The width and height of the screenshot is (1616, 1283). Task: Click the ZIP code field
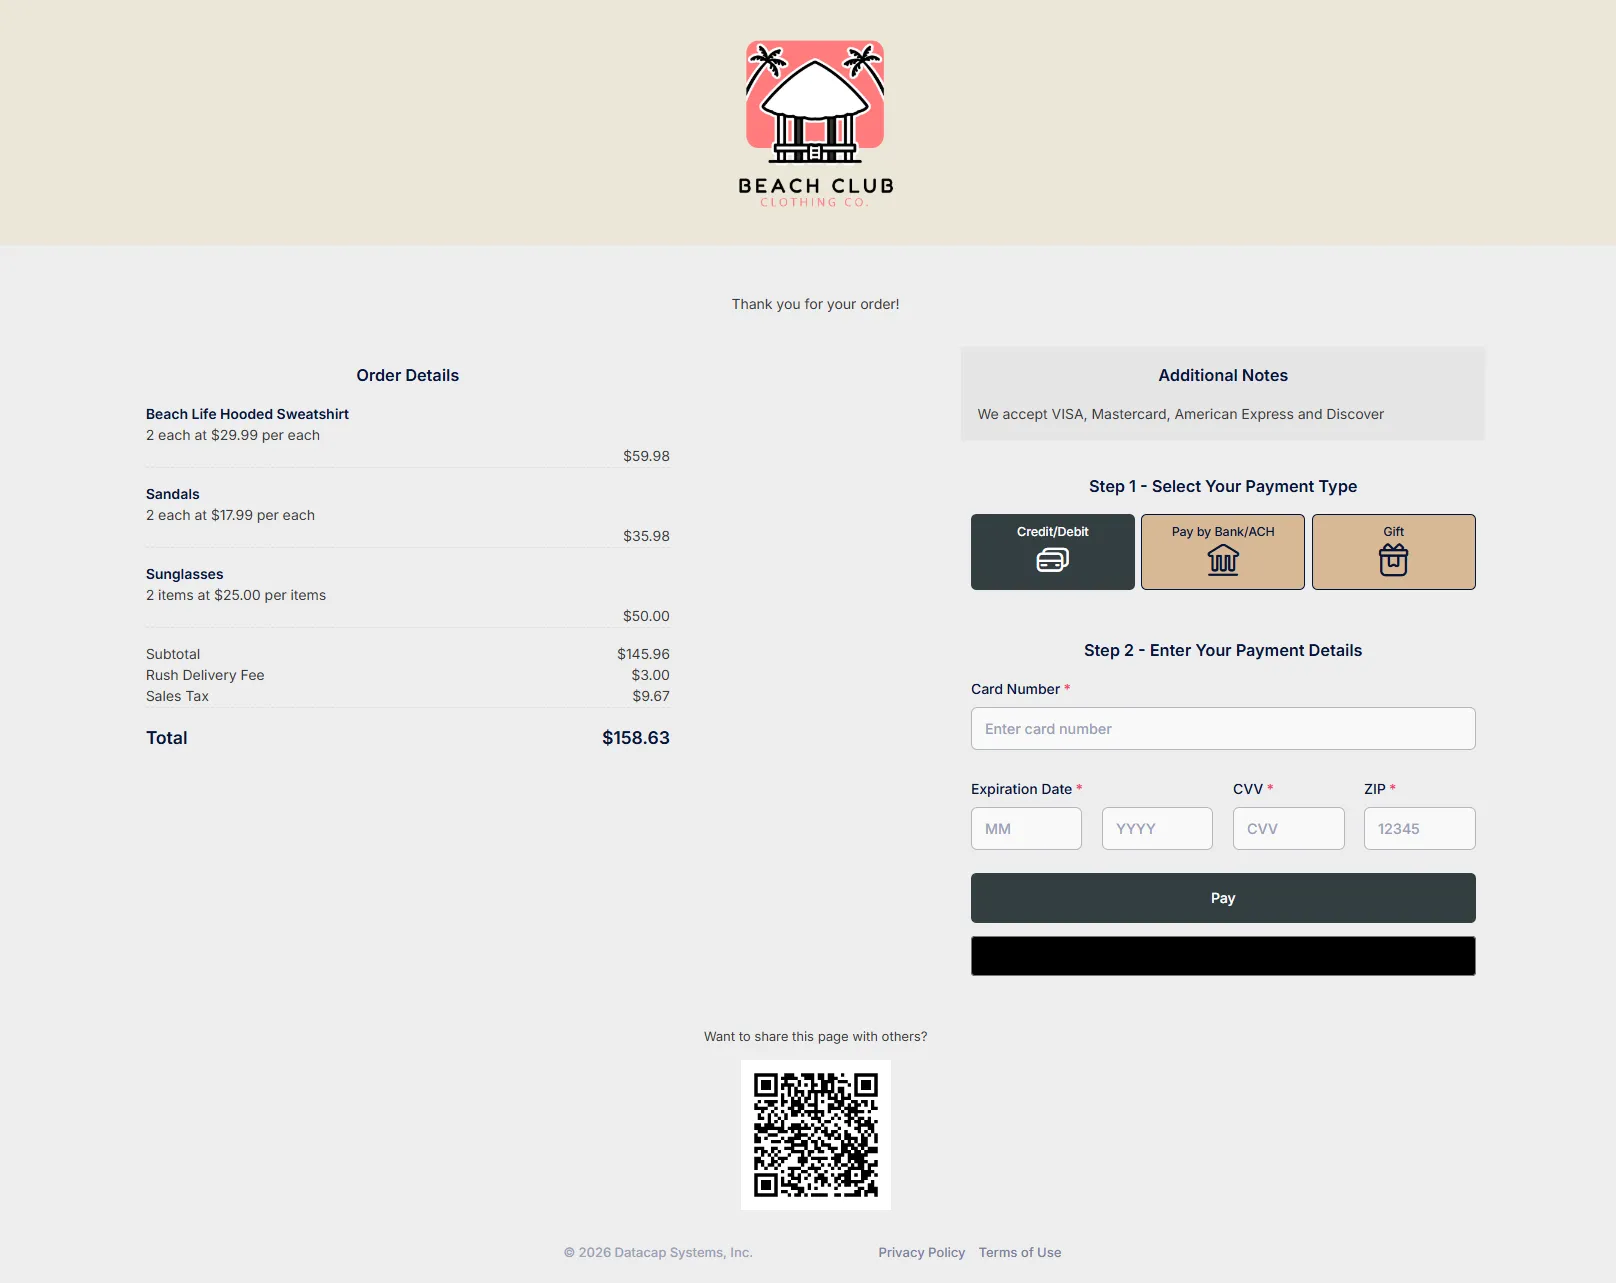coord(1419,829)
